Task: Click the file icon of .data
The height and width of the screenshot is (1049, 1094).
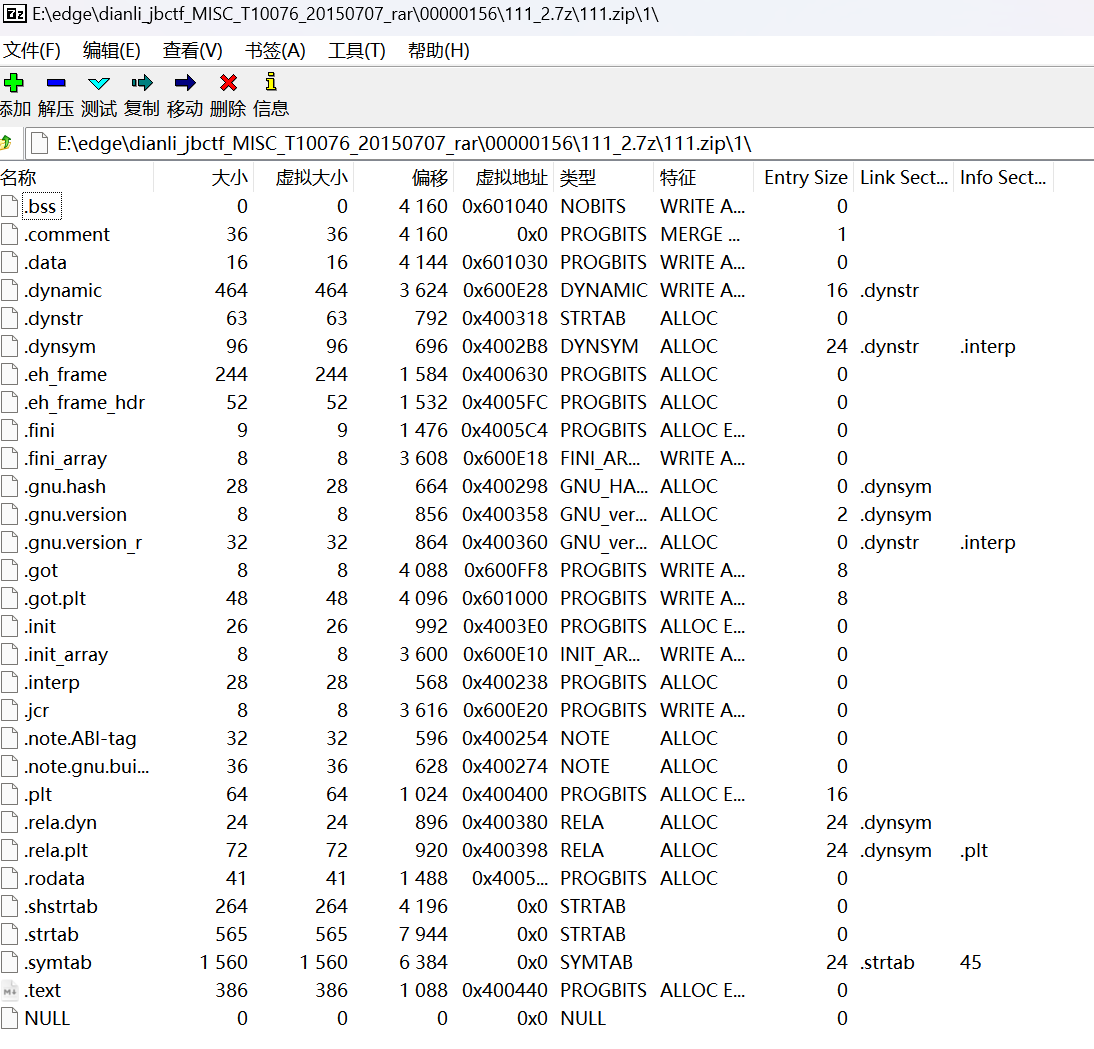Action: tap(10, 262)
